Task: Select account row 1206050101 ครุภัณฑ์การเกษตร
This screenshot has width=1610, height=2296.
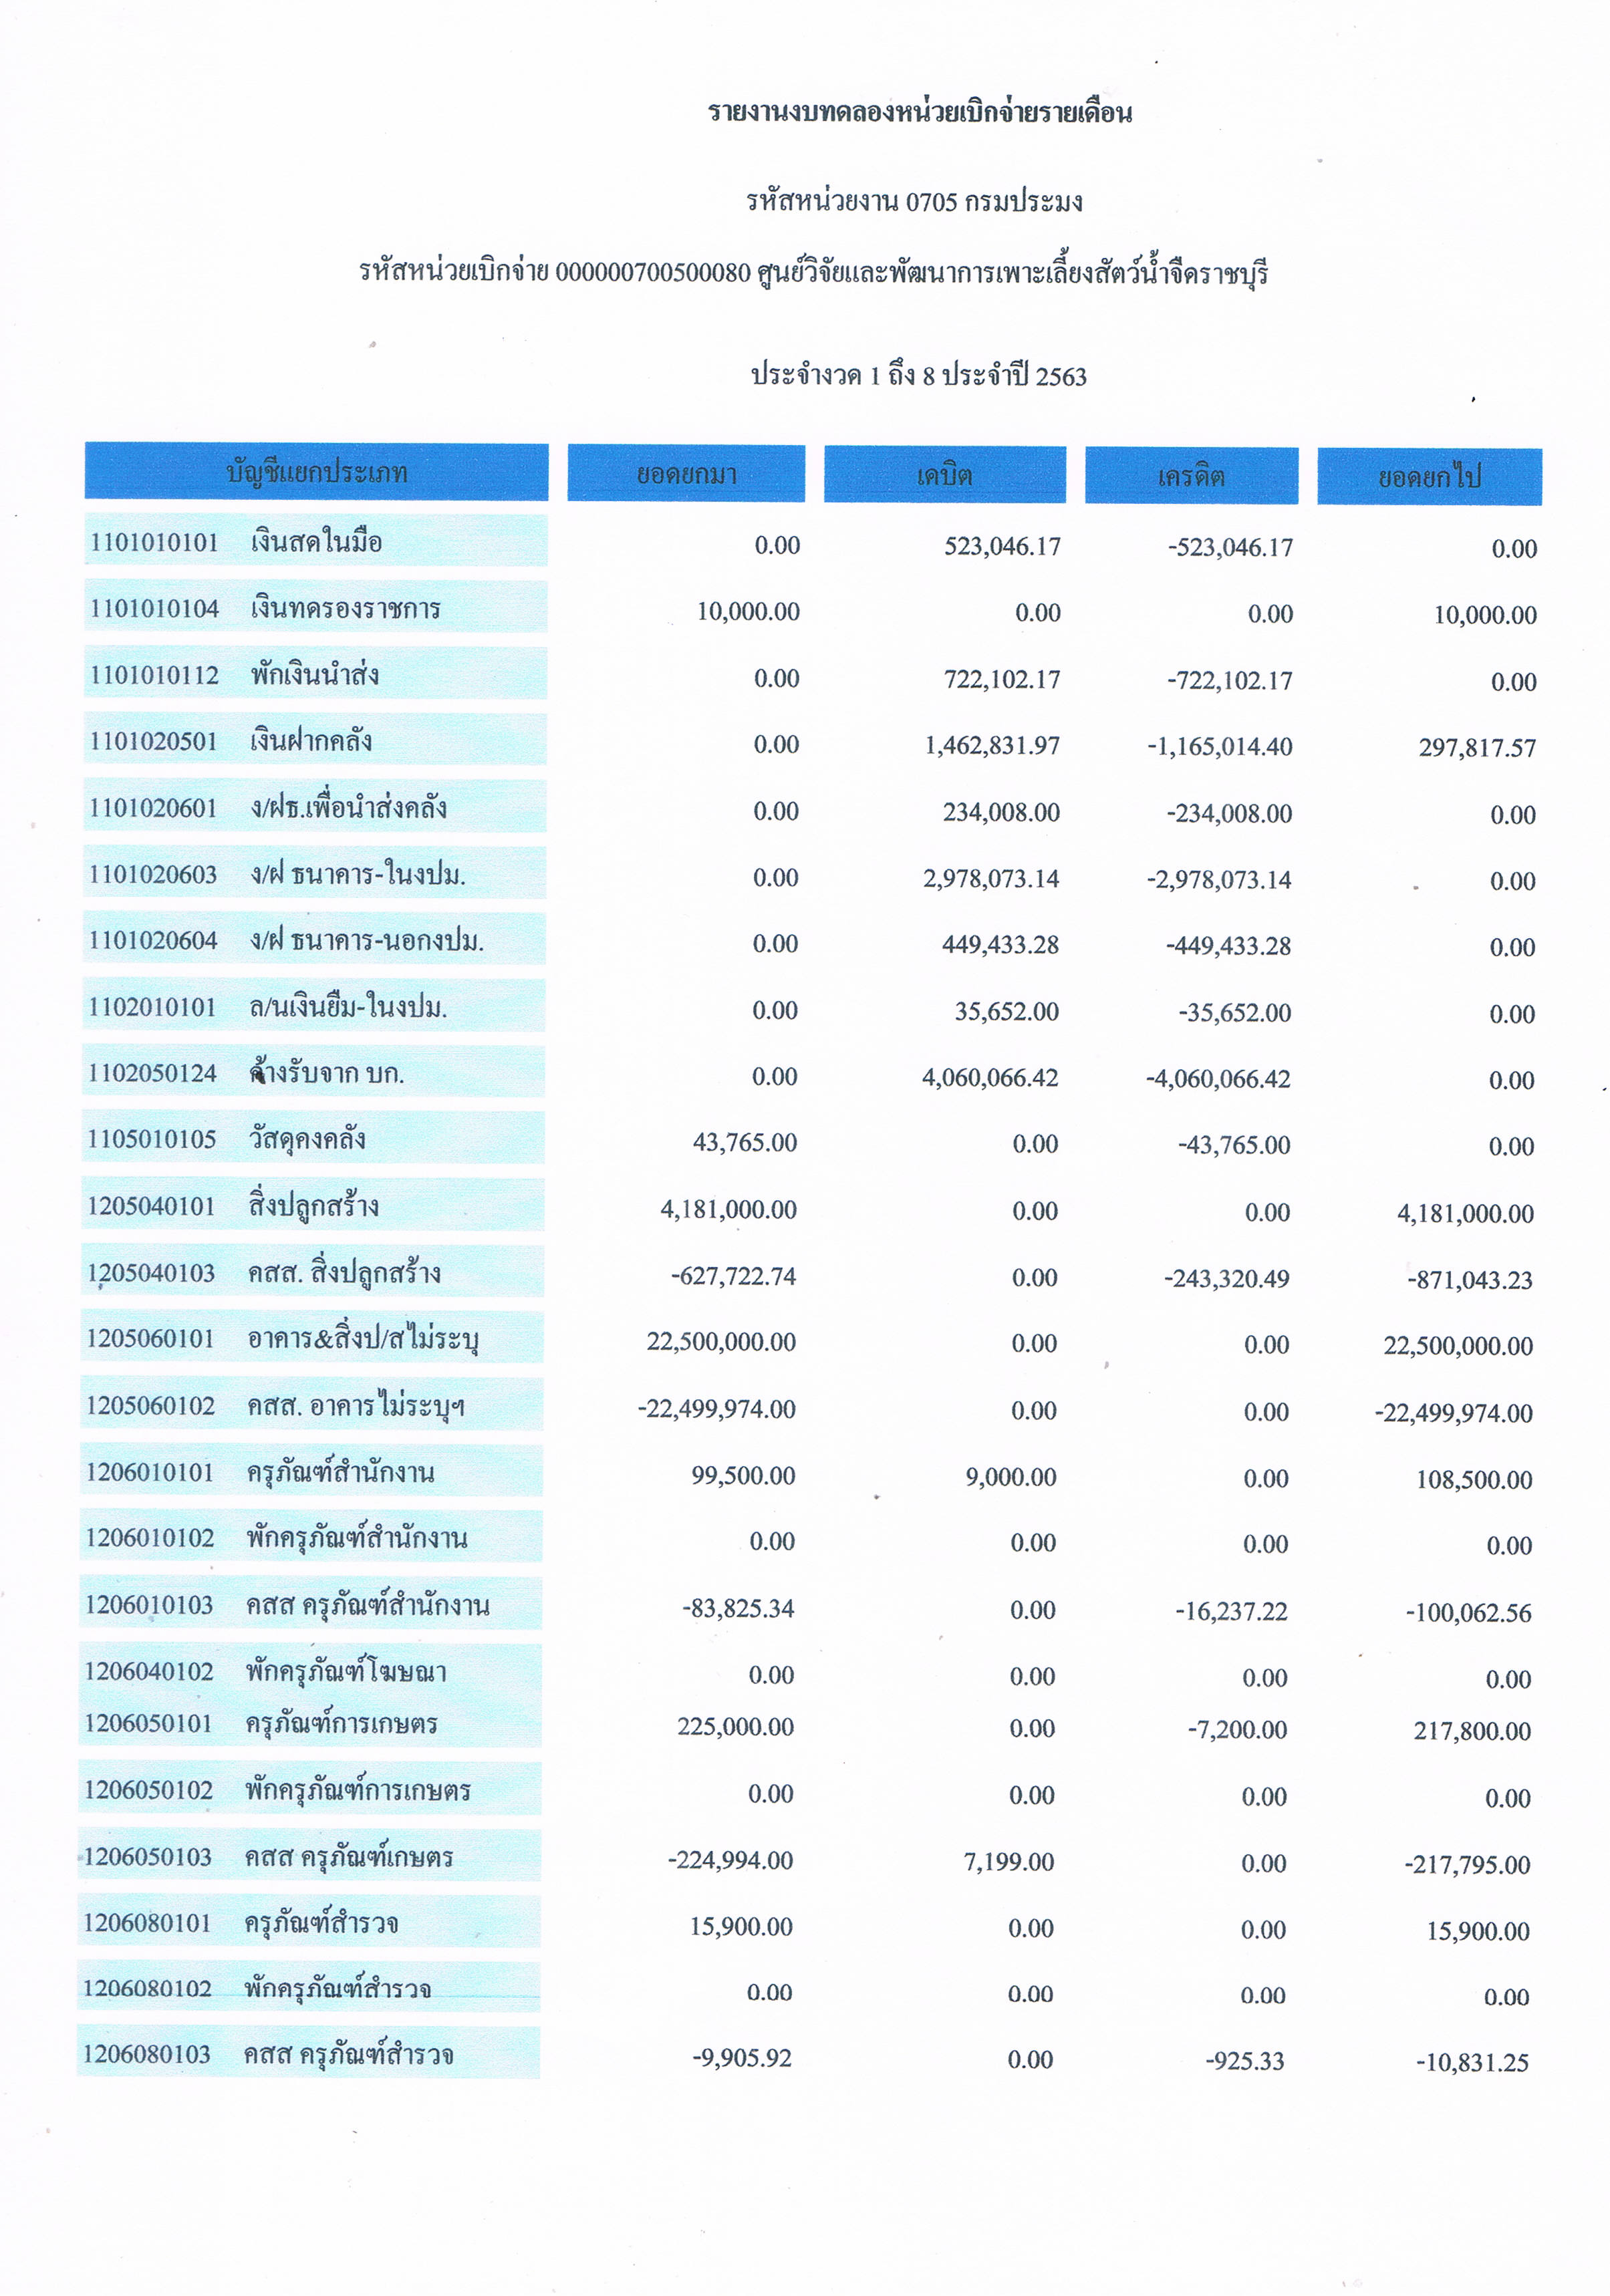Action: [310, 1723]
